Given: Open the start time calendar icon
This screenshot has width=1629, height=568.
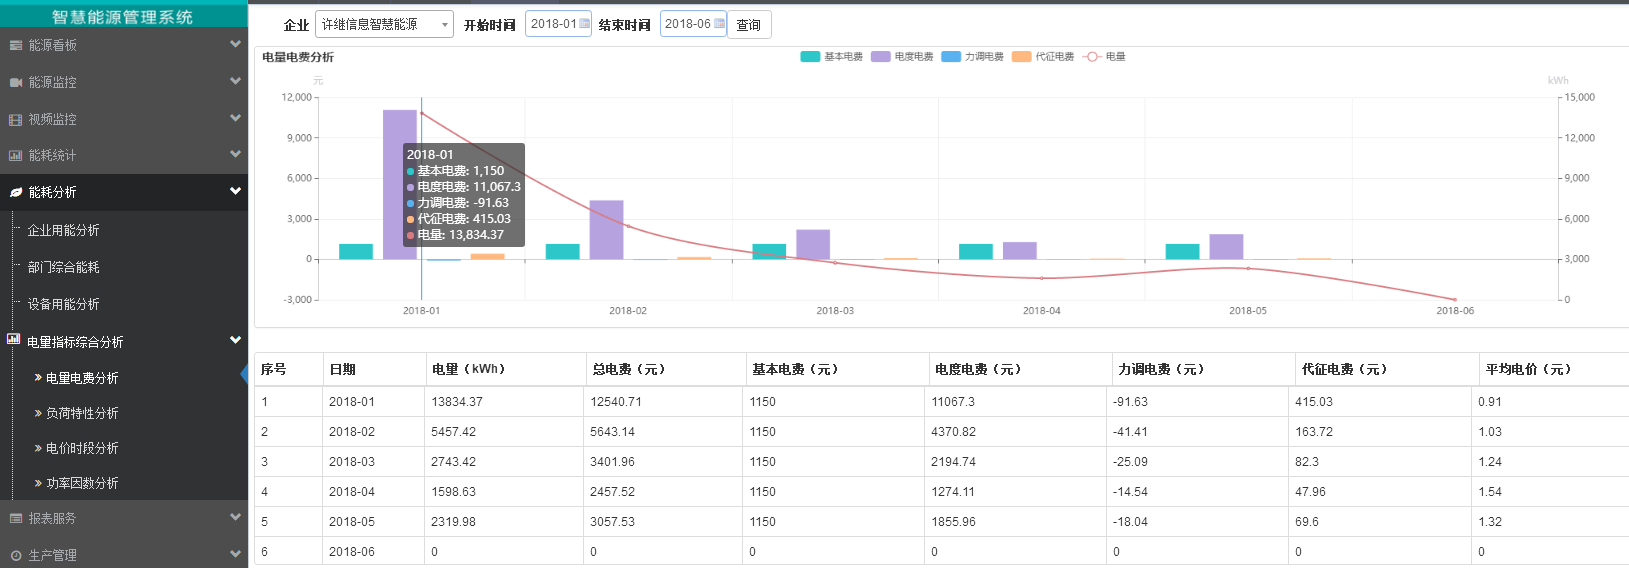Looking at the screenshot, I should coord(584,24).
